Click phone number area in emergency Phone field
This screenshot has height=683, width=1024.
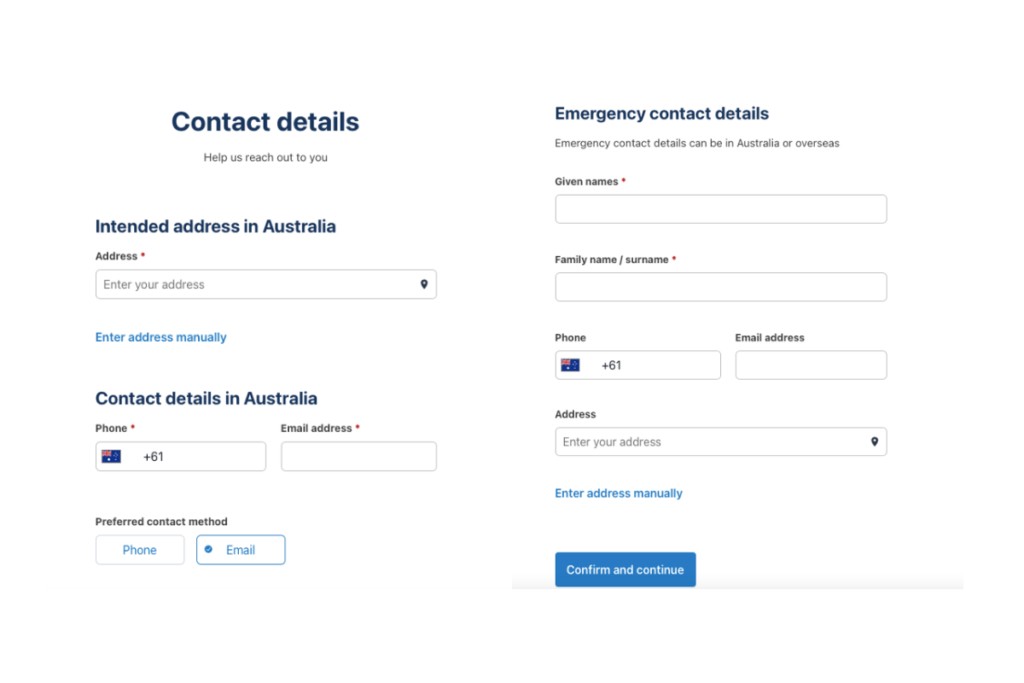(670, 366)
